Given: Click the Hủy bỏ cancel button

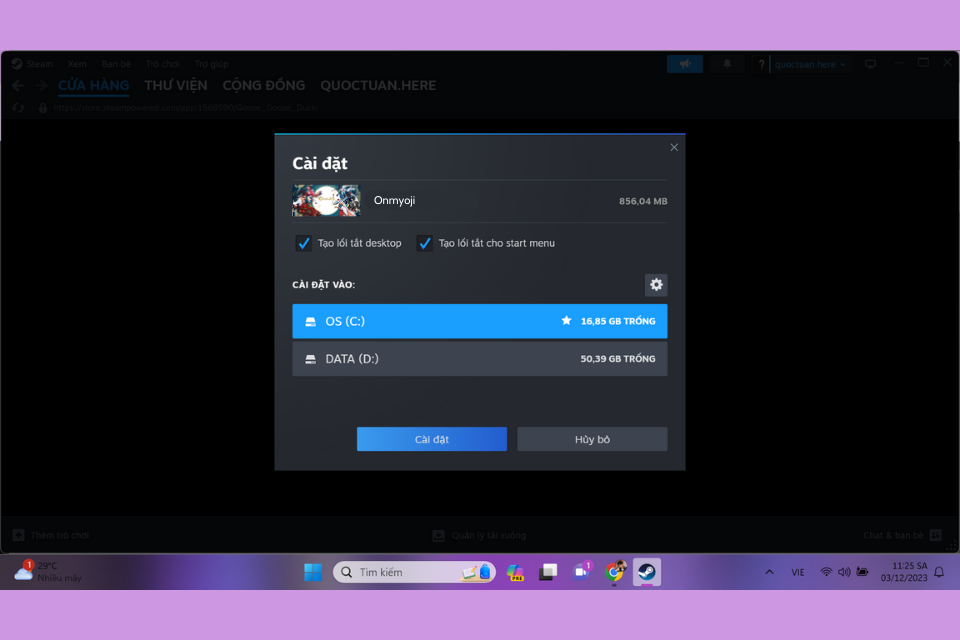Looking at the screenshot, I should point(592,439).
